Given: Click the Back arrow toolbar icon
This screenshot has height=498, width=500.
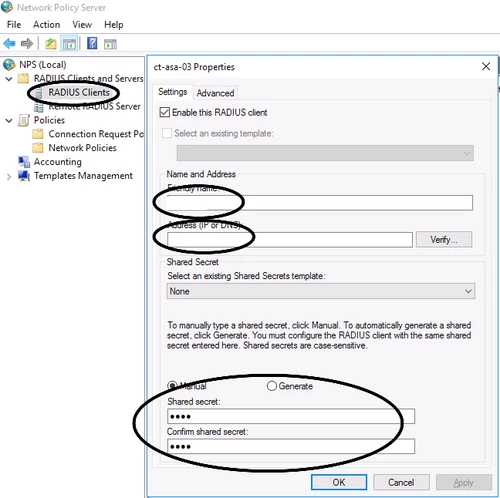Looking at the screenshot, I should 9,43.
